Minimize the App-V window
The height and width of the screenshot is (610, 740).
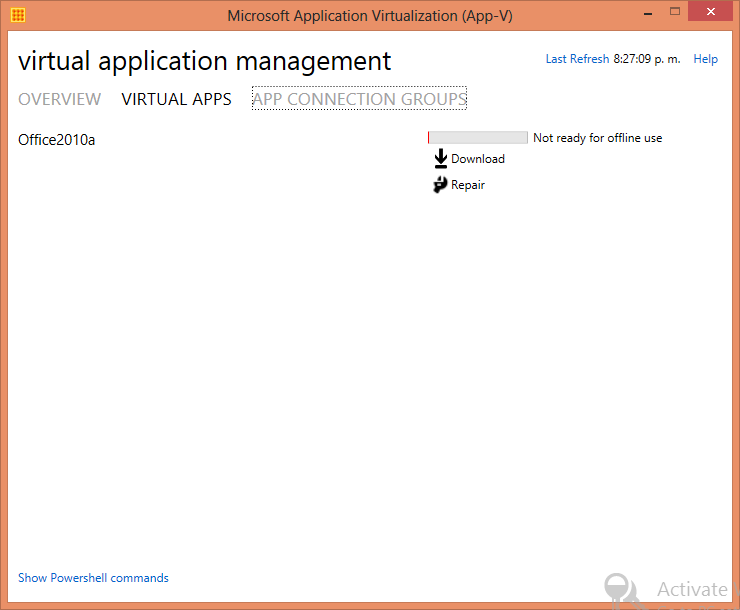pyautogui.click(x=648, y=13)
